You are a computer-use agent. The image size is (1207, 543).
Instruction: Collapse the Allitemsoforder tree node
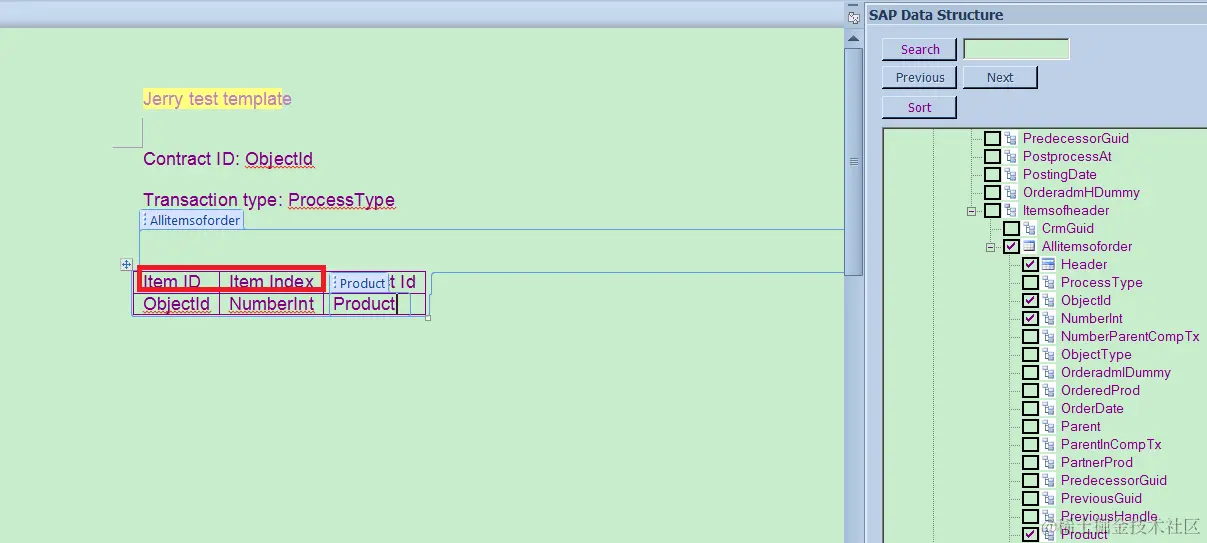(990, 247)
